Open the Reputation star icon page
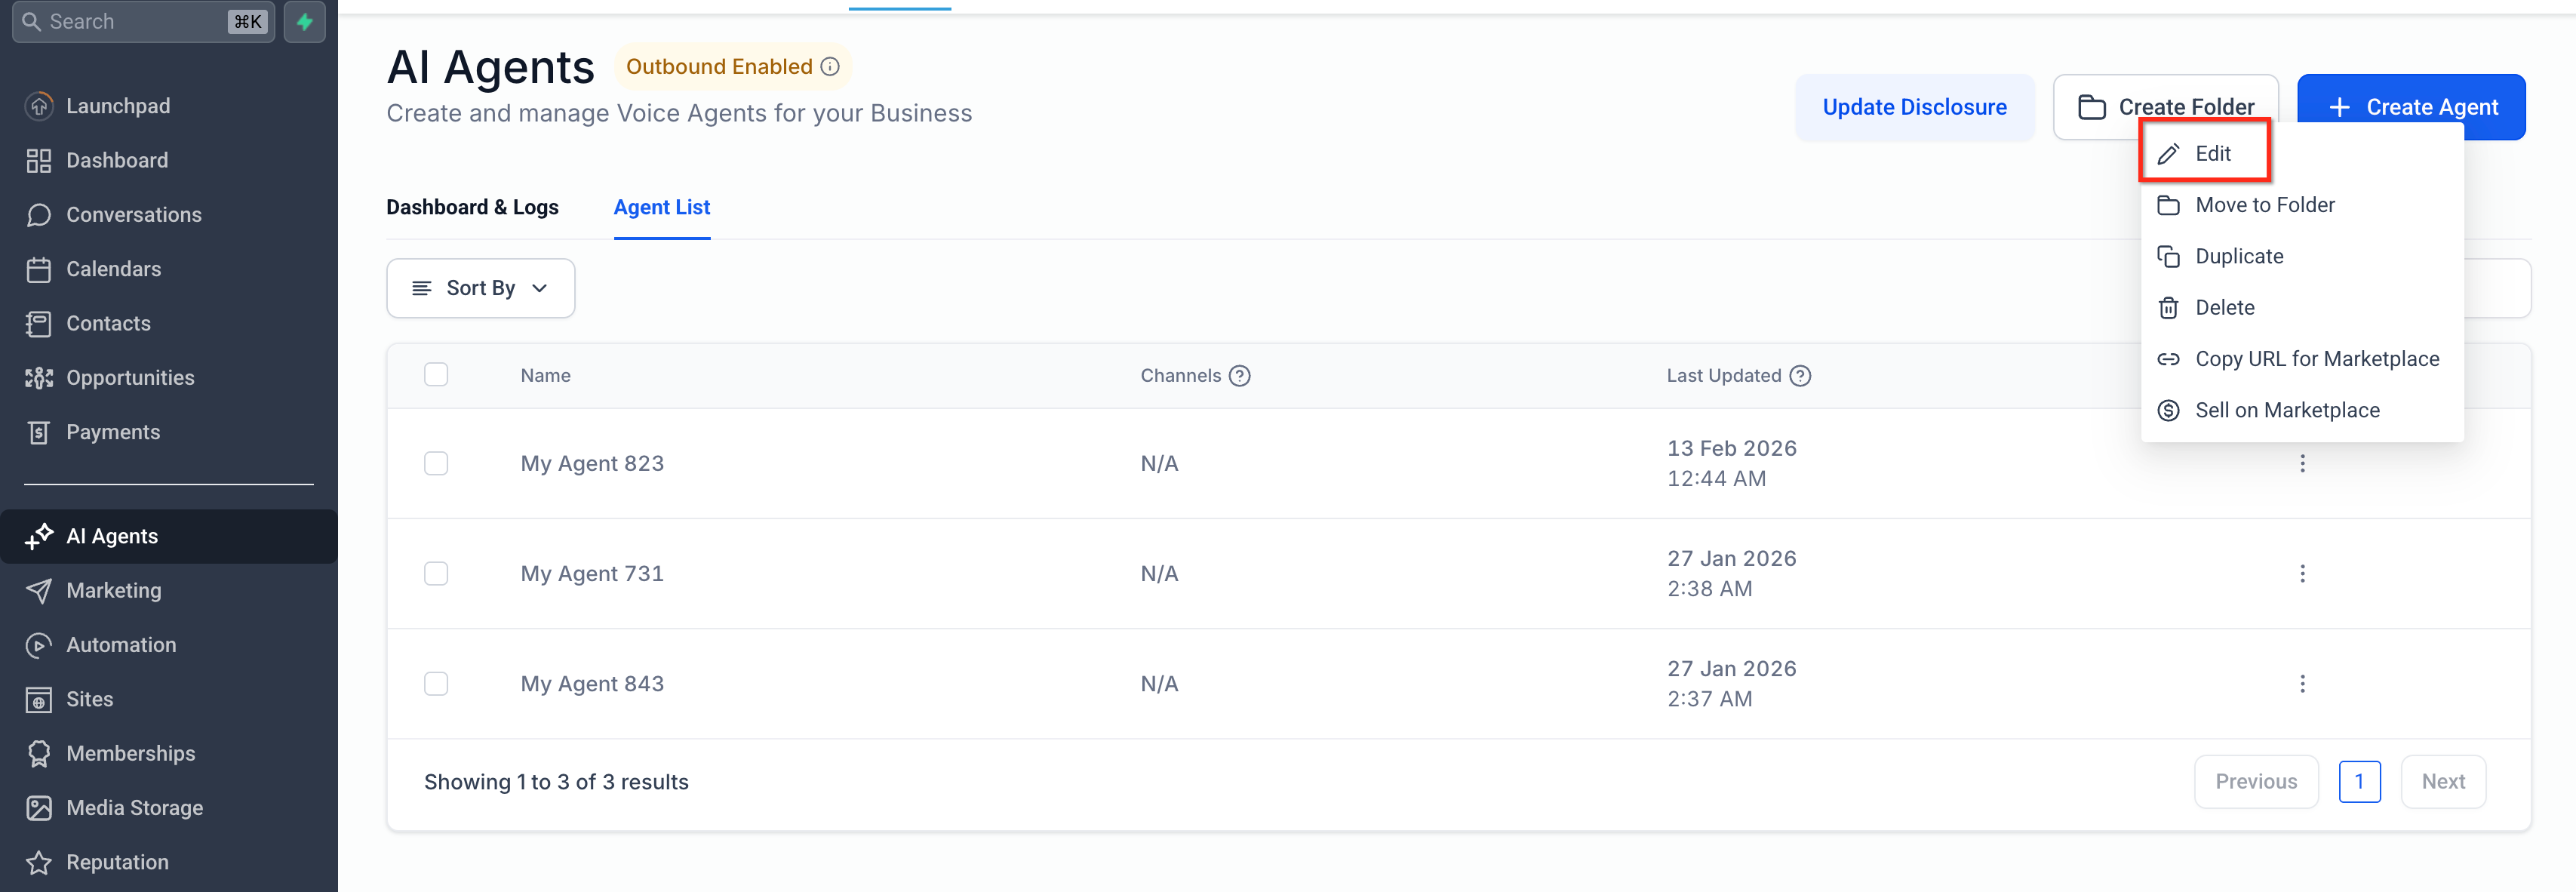The width and height of the screenshot is (2576, 892). click(x=39, y=862)
